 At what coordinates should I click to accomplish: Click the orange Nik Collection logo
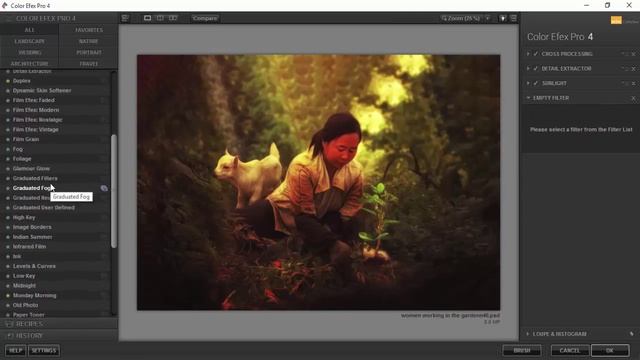point(616,20)
